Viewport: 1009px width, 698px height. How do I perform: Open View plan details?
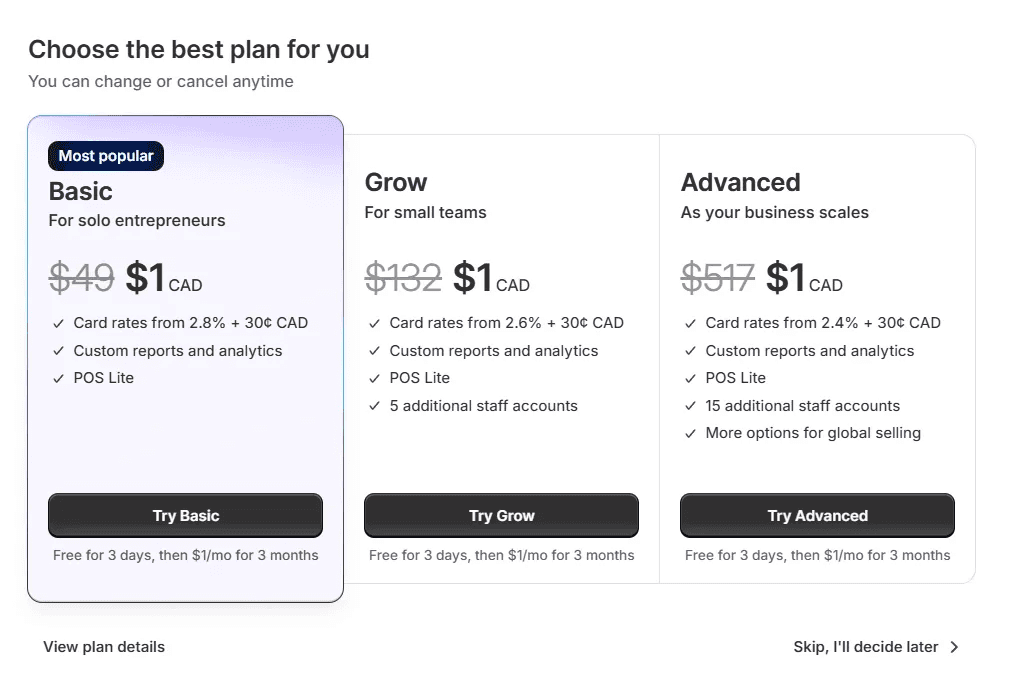click(104, 647)
